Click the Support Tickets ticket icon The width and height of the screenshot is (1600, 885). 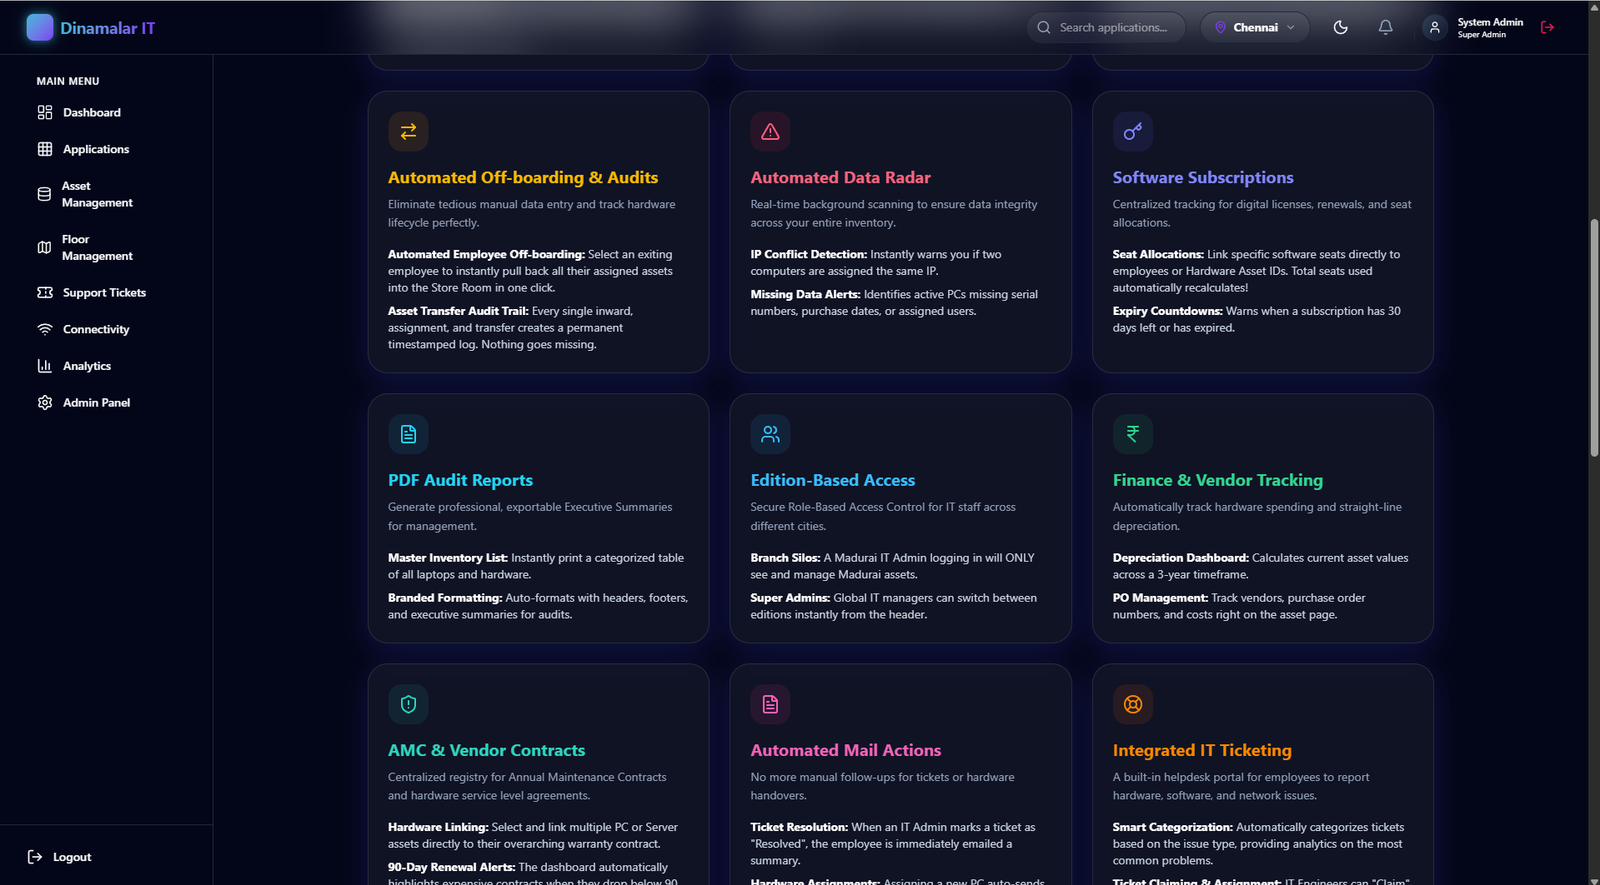tap(45, 293)
